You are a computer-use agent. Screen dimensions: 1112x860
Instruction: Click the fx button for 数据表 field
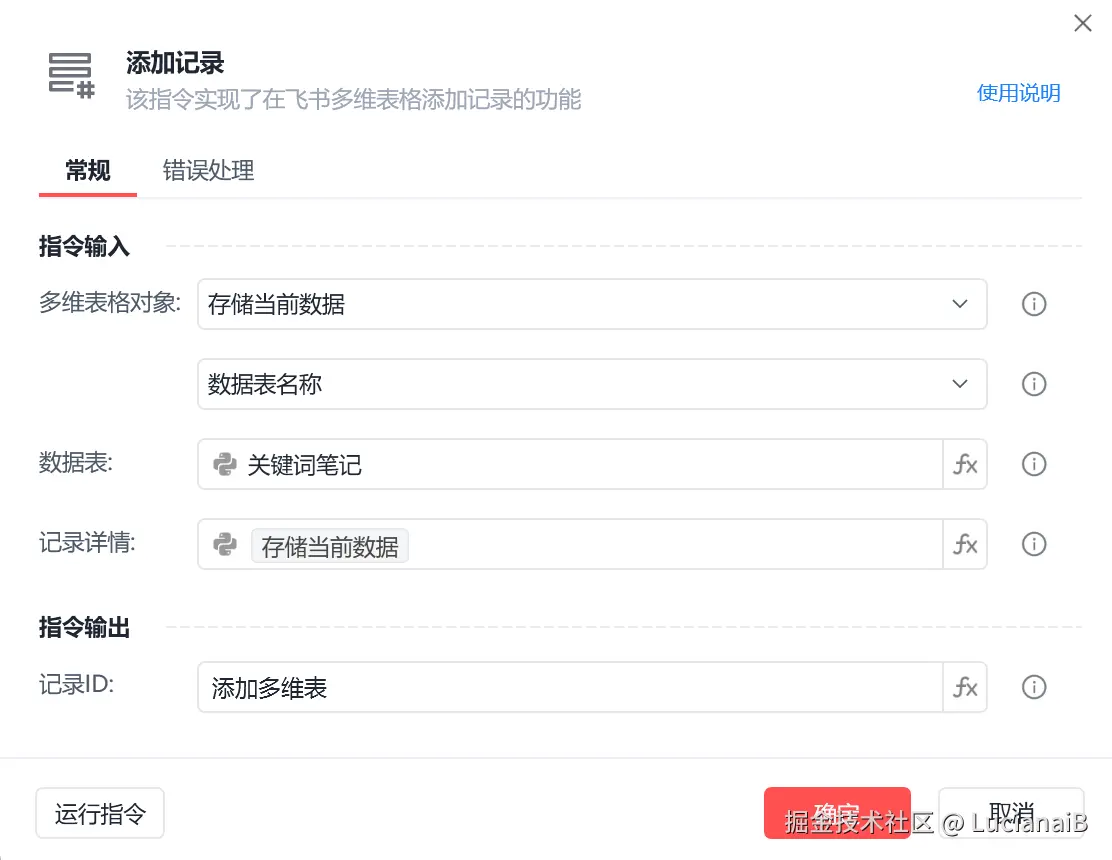coord(965,464)
